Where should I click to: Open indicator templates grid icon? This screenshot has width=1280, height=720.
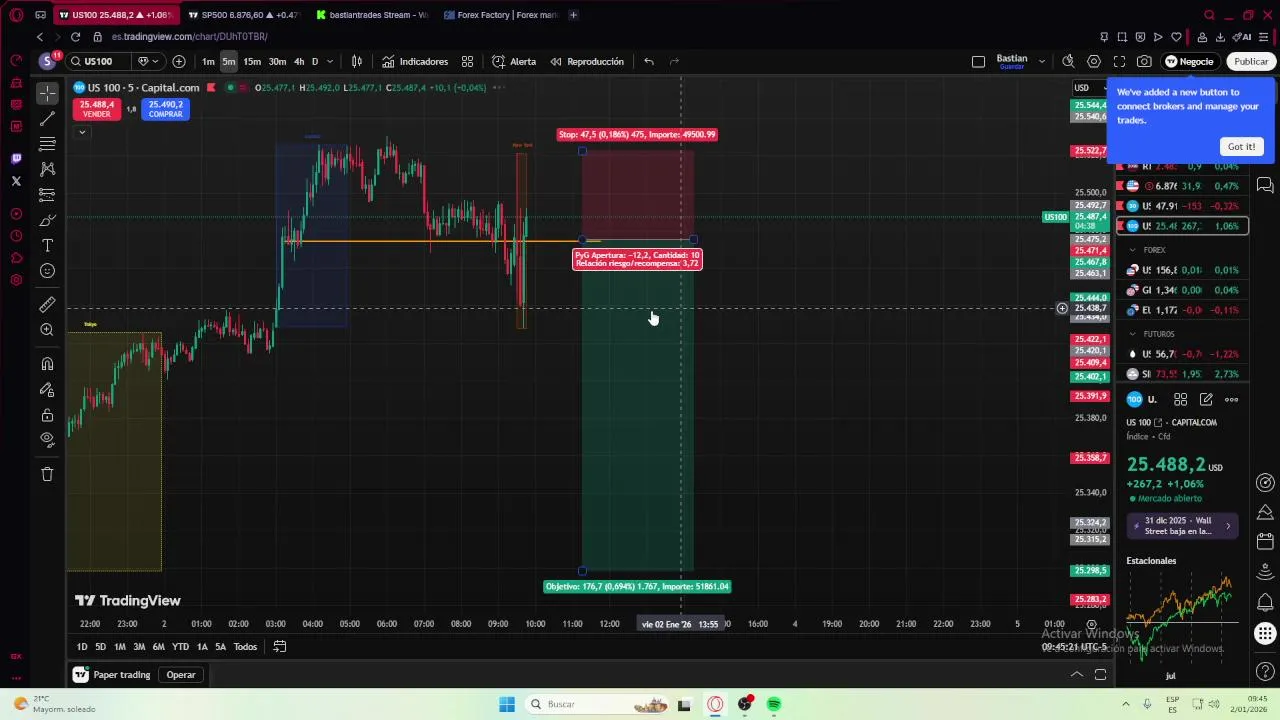(467, 61)
